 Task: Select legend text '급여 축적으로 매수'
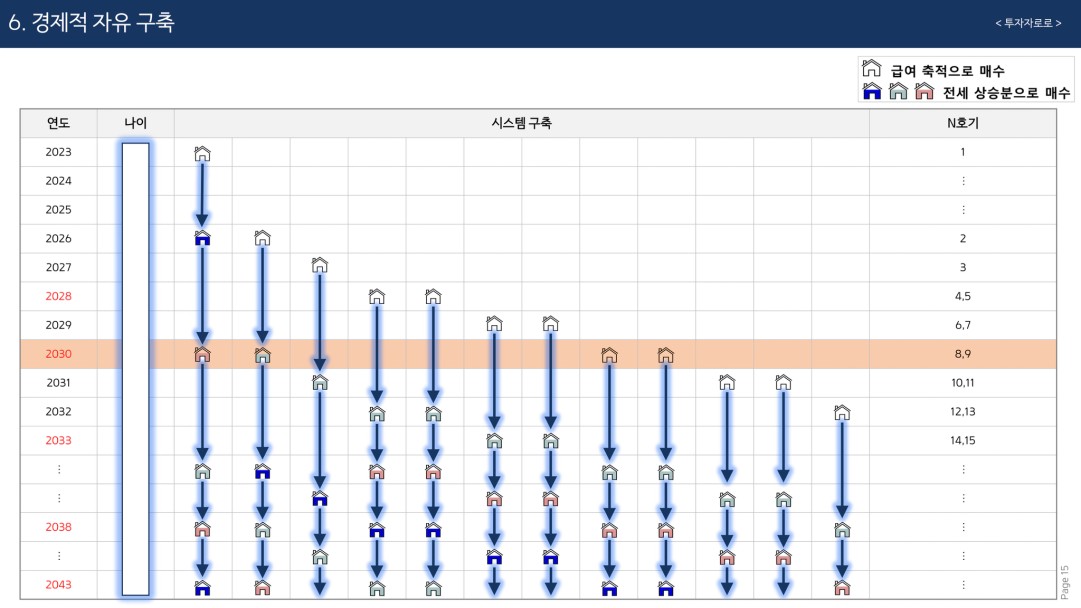coord(947,70)
